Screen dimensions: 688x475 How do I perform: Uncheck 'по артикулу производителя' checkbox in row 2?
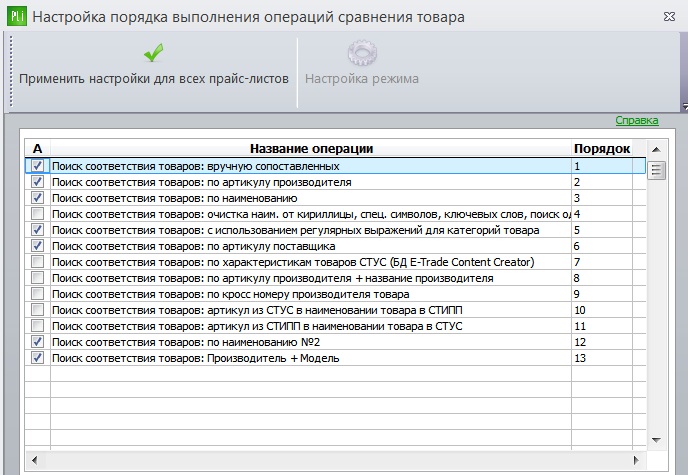[38, 182]
